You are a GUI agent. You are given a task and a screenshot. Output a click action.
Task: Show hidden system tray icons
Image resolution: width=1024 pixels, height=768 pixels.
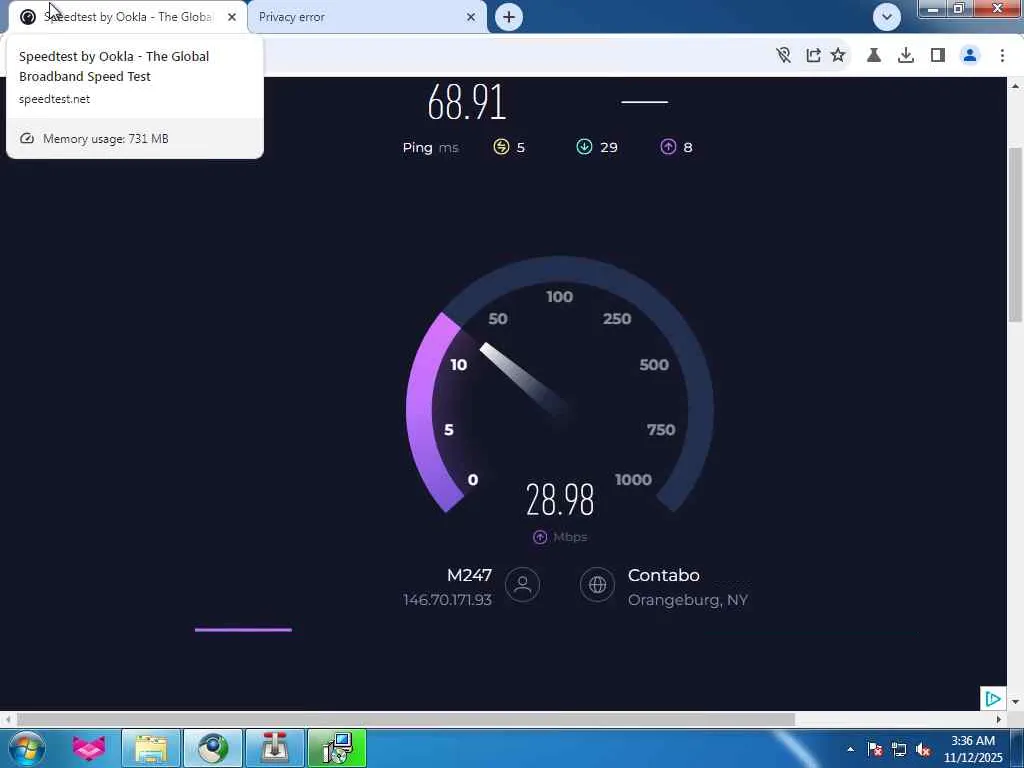[850, 749]
